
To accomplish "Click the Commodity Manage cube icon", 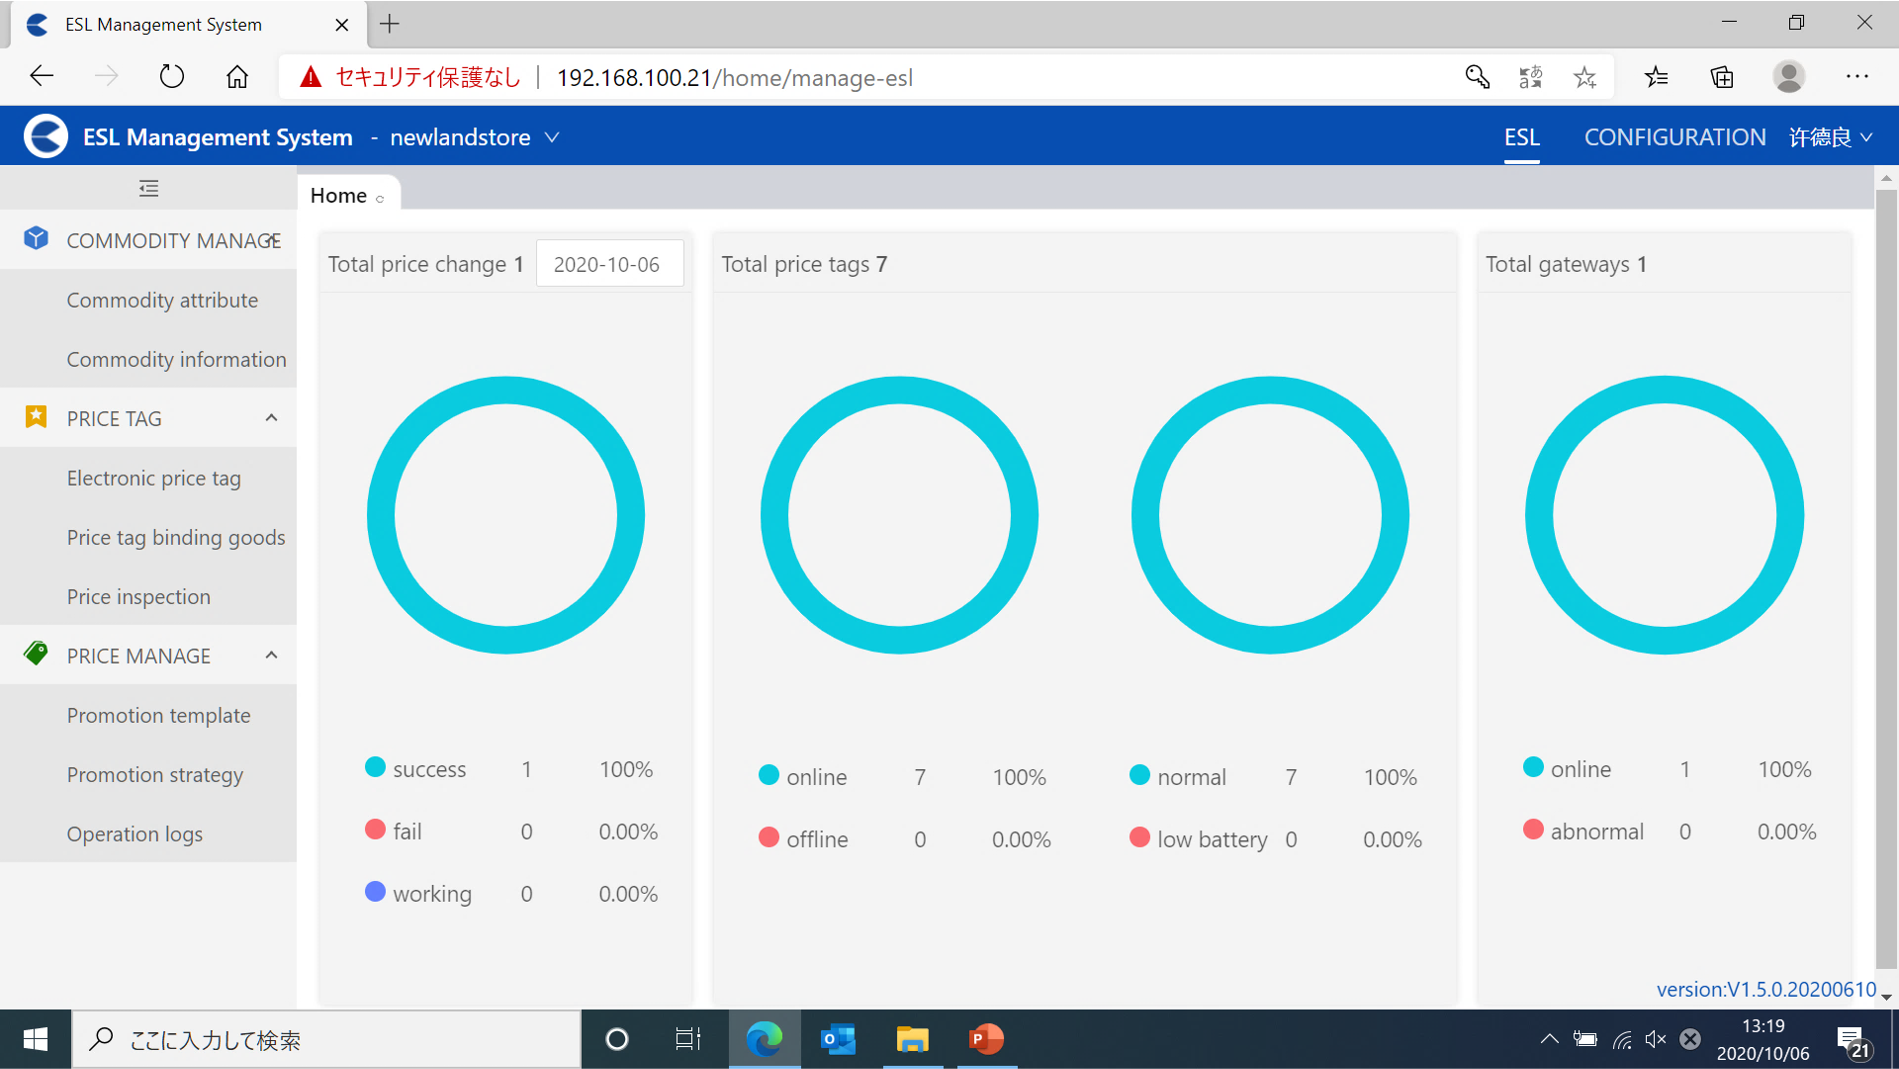I will point(36,239).
